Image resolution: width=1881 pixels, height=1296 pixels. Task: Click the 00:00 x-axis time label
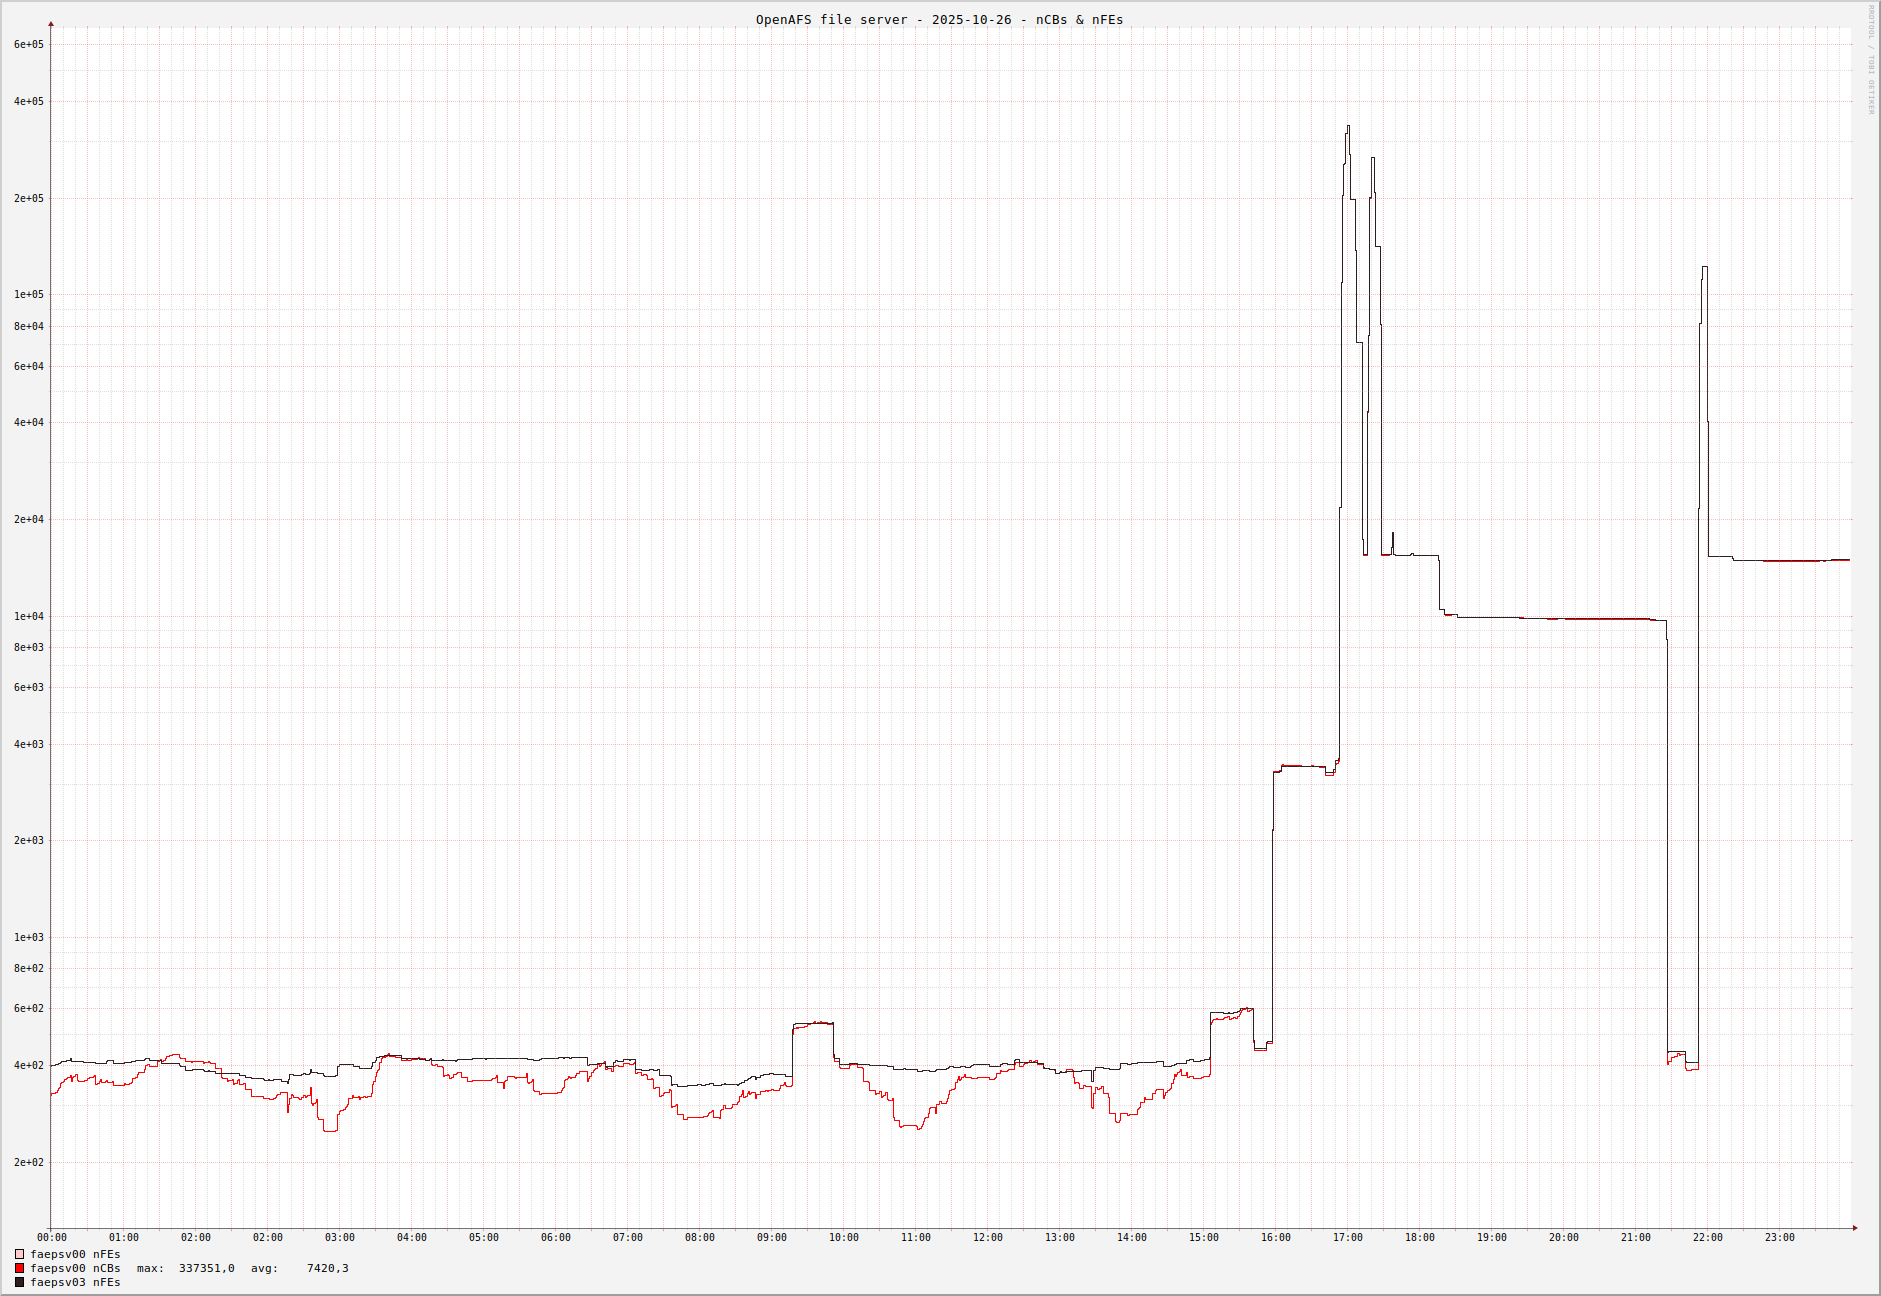(52, 1238)
